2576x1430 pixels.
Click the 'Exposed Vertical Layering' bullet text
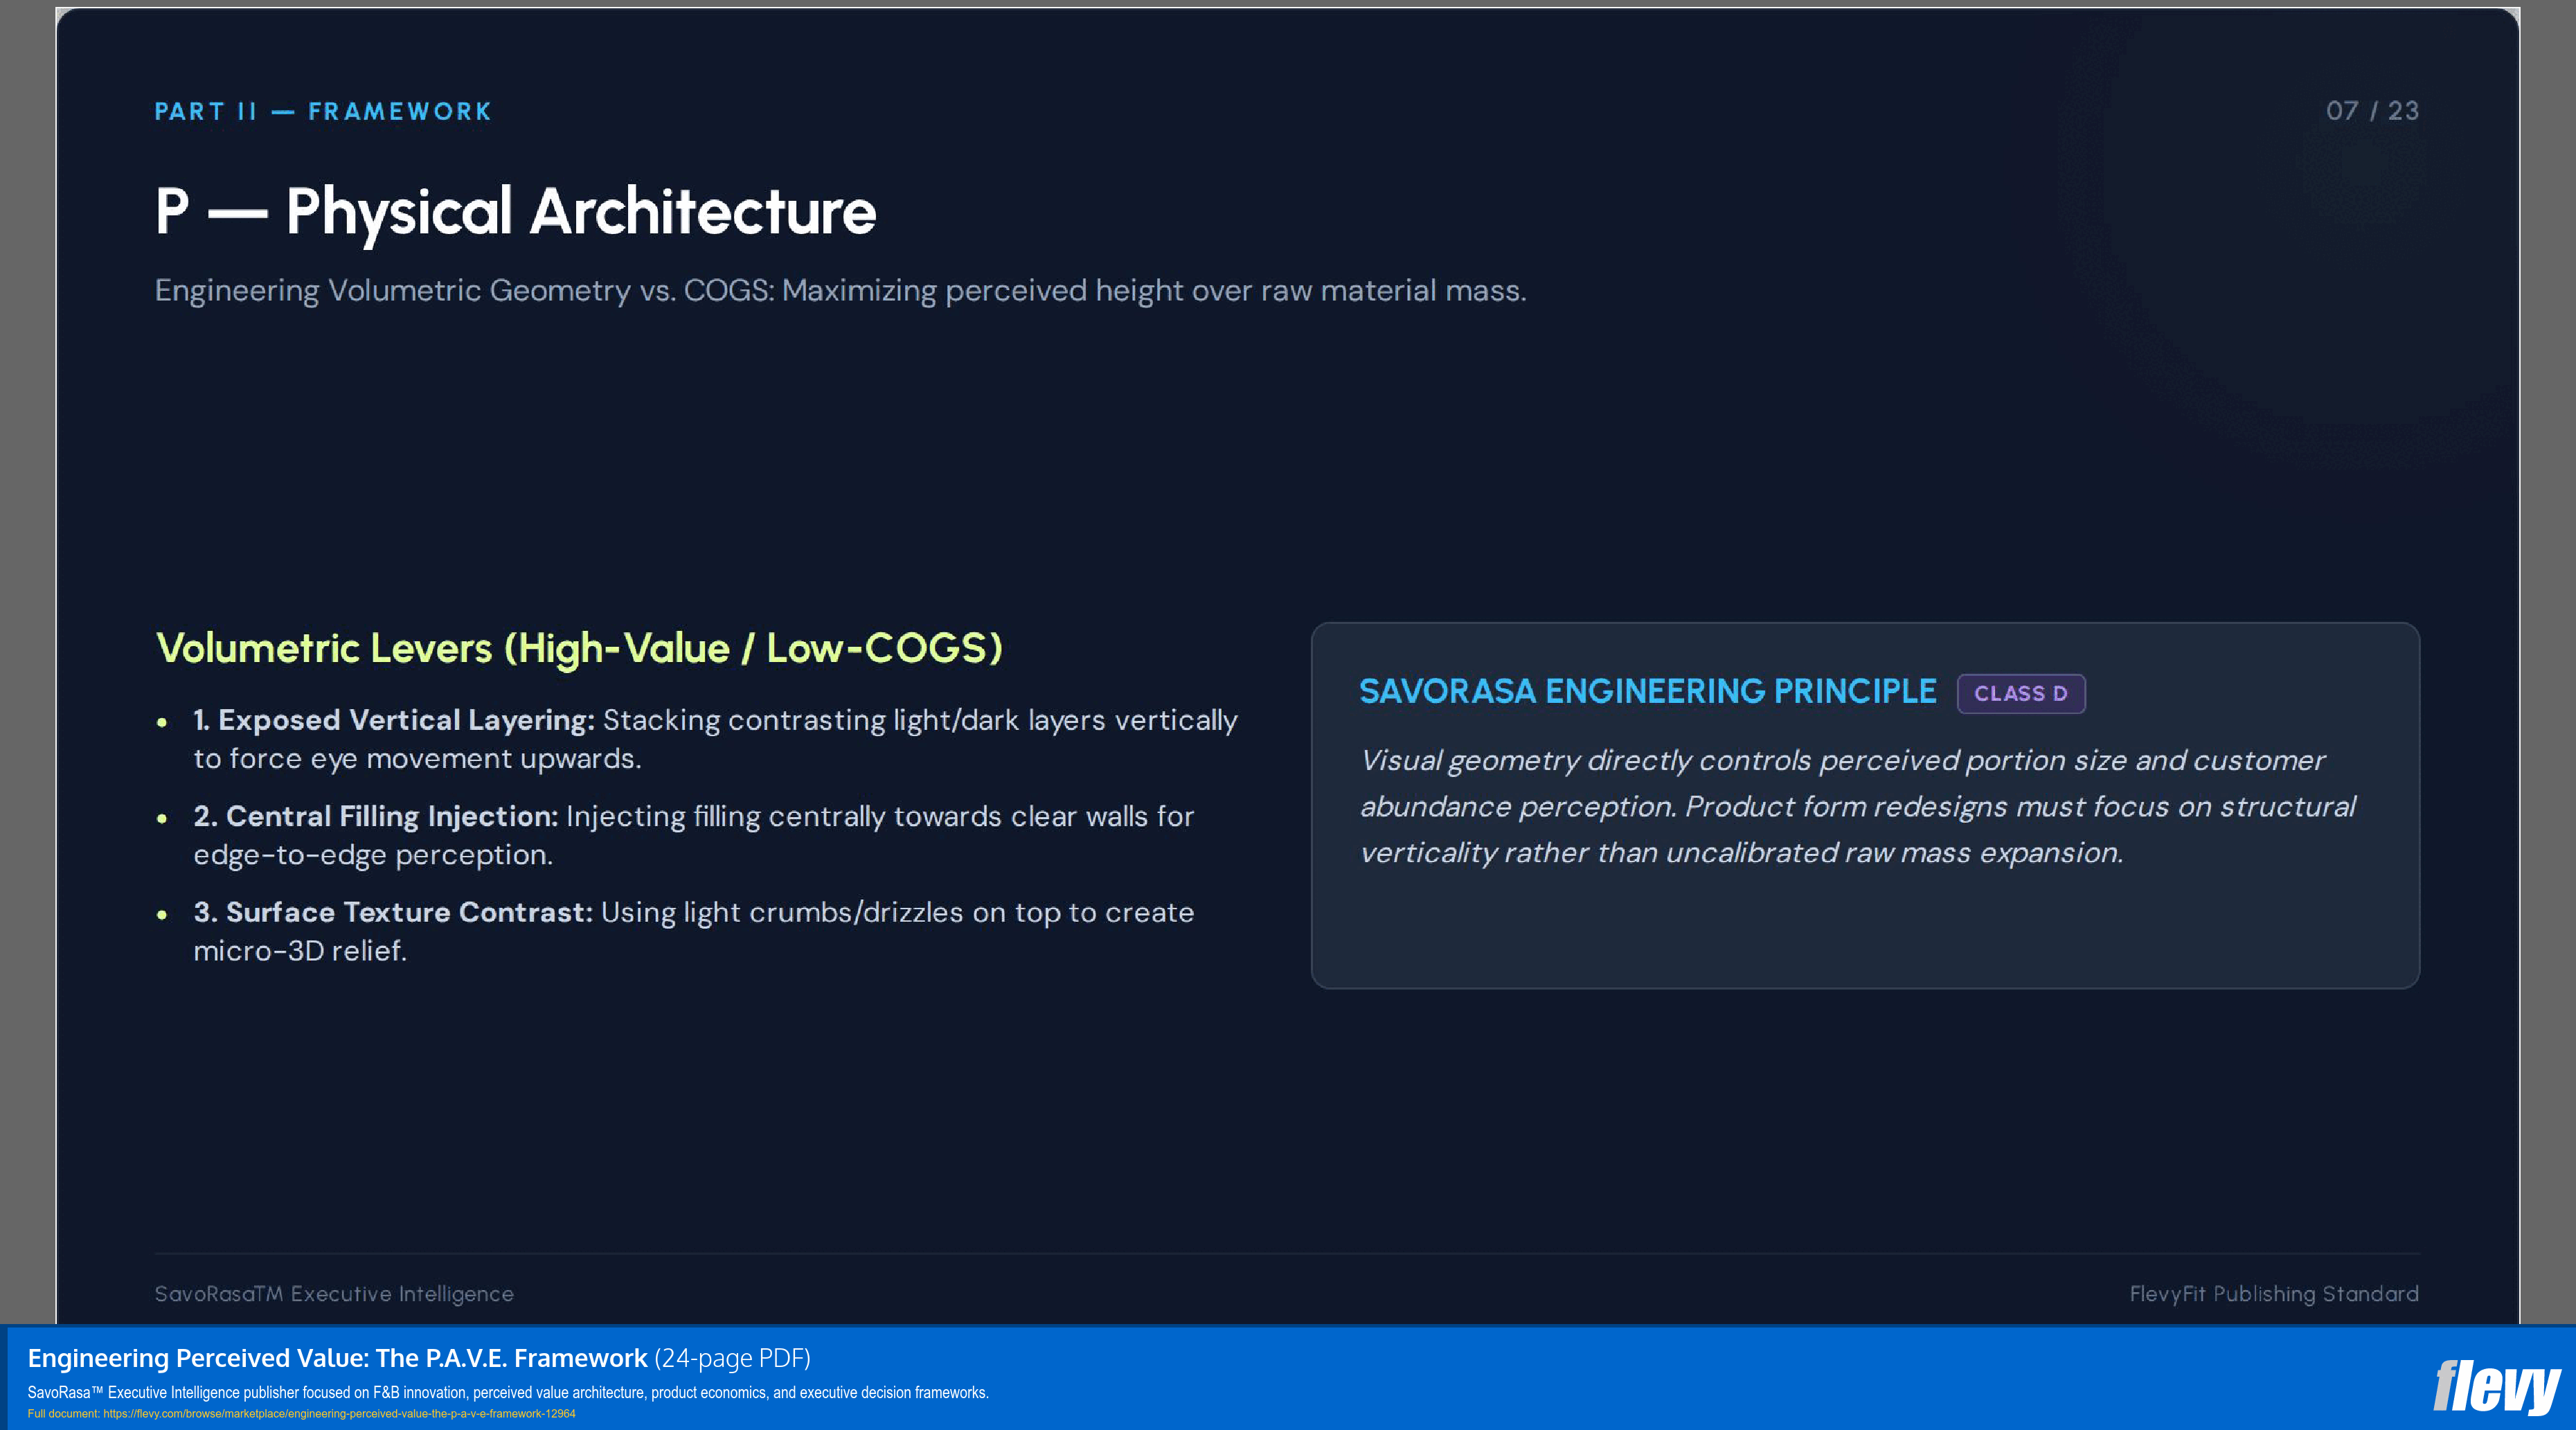(715, 739)
